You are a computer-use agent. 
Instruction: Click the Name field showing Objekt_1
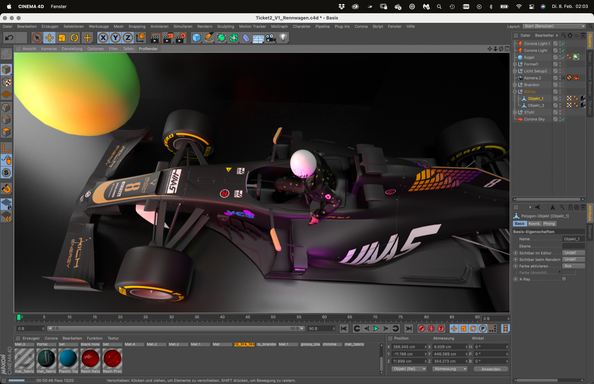pyautogui.click(x=574, y=239)
